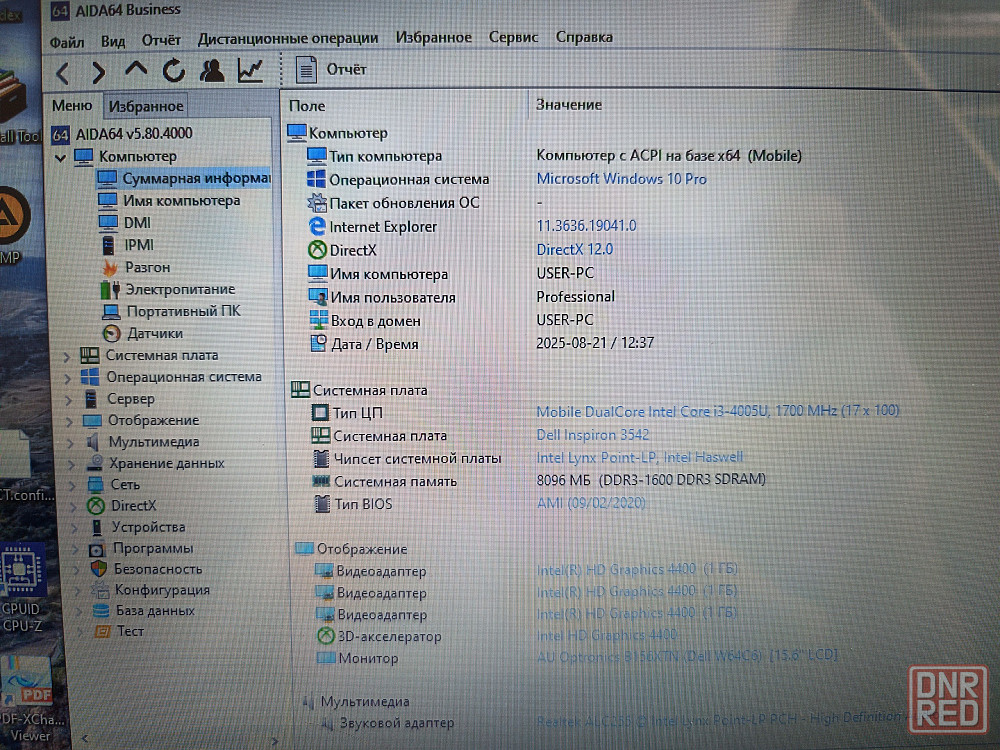Click the Отчёт report toolbar button
Viewport: 1000px width, 750px height.
(x=332, y=69)
